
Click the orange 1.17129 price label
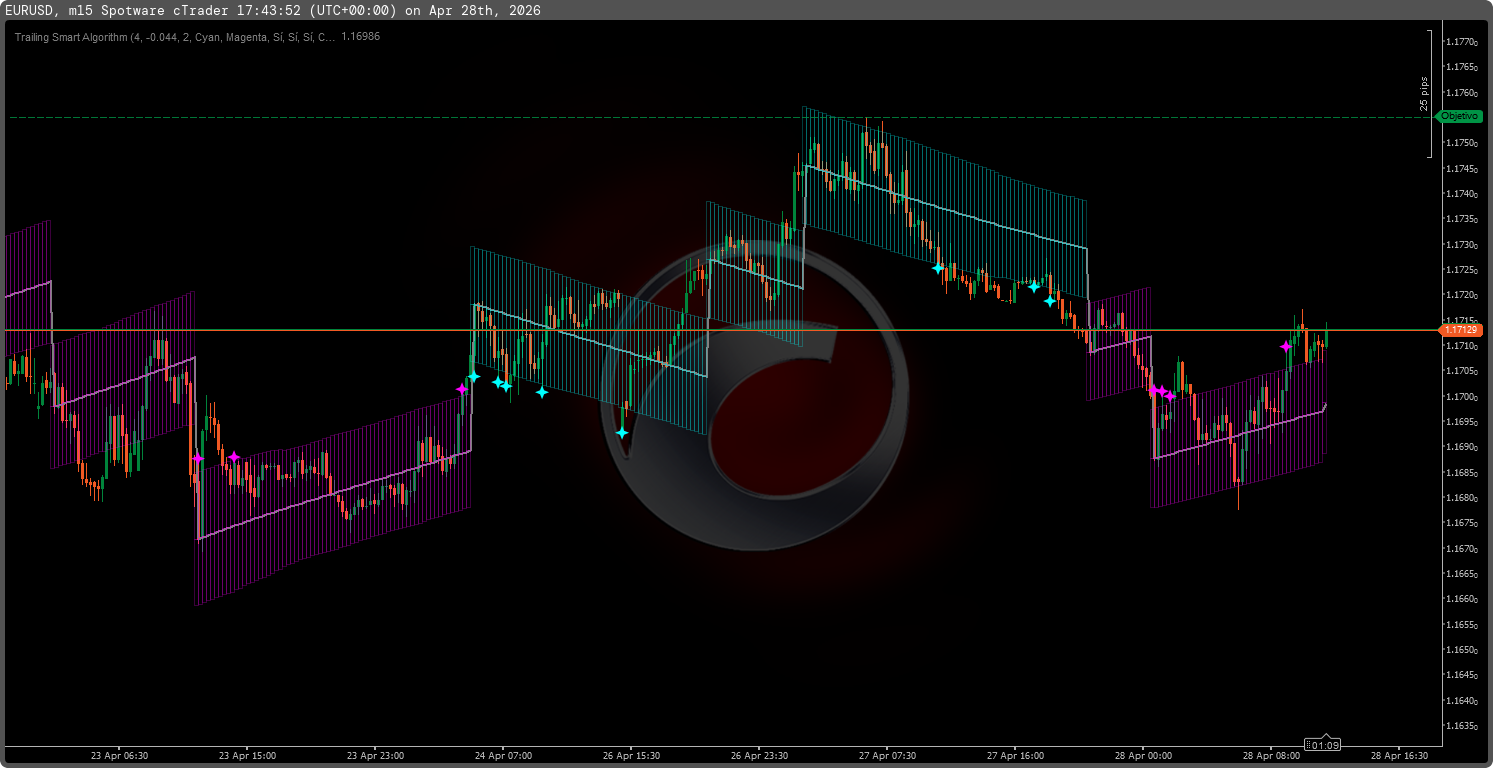tap(1460, 330)
